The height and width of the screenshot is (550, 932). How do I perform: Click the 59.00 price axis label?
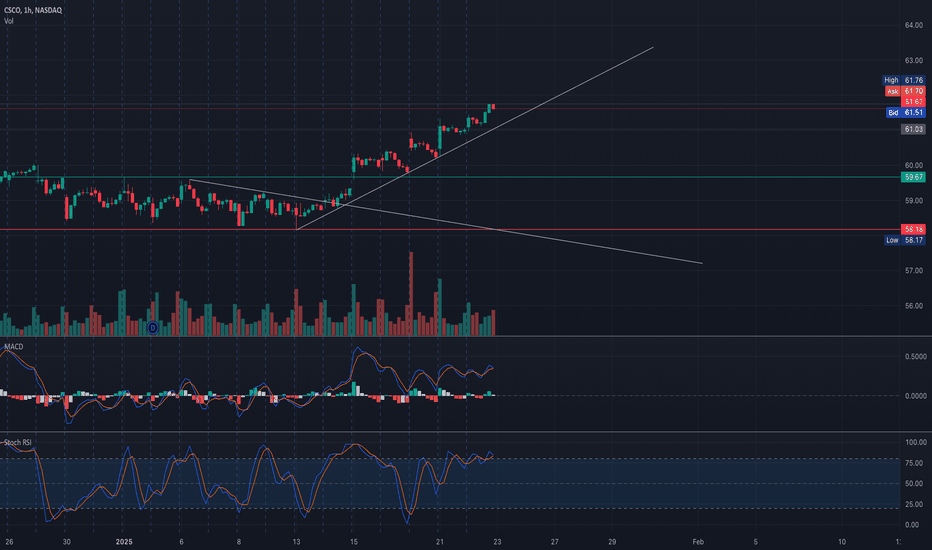point(914,201)
